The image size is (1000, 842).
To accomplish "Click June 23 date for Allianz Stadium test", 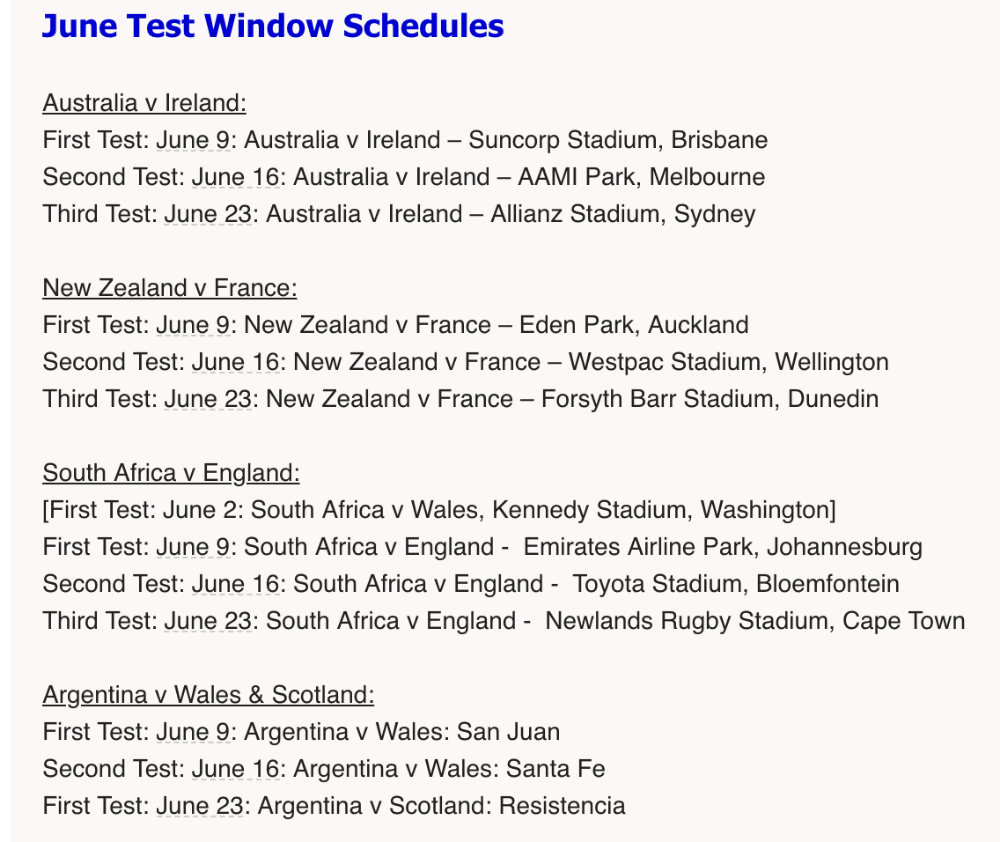I will pos(208,214).
